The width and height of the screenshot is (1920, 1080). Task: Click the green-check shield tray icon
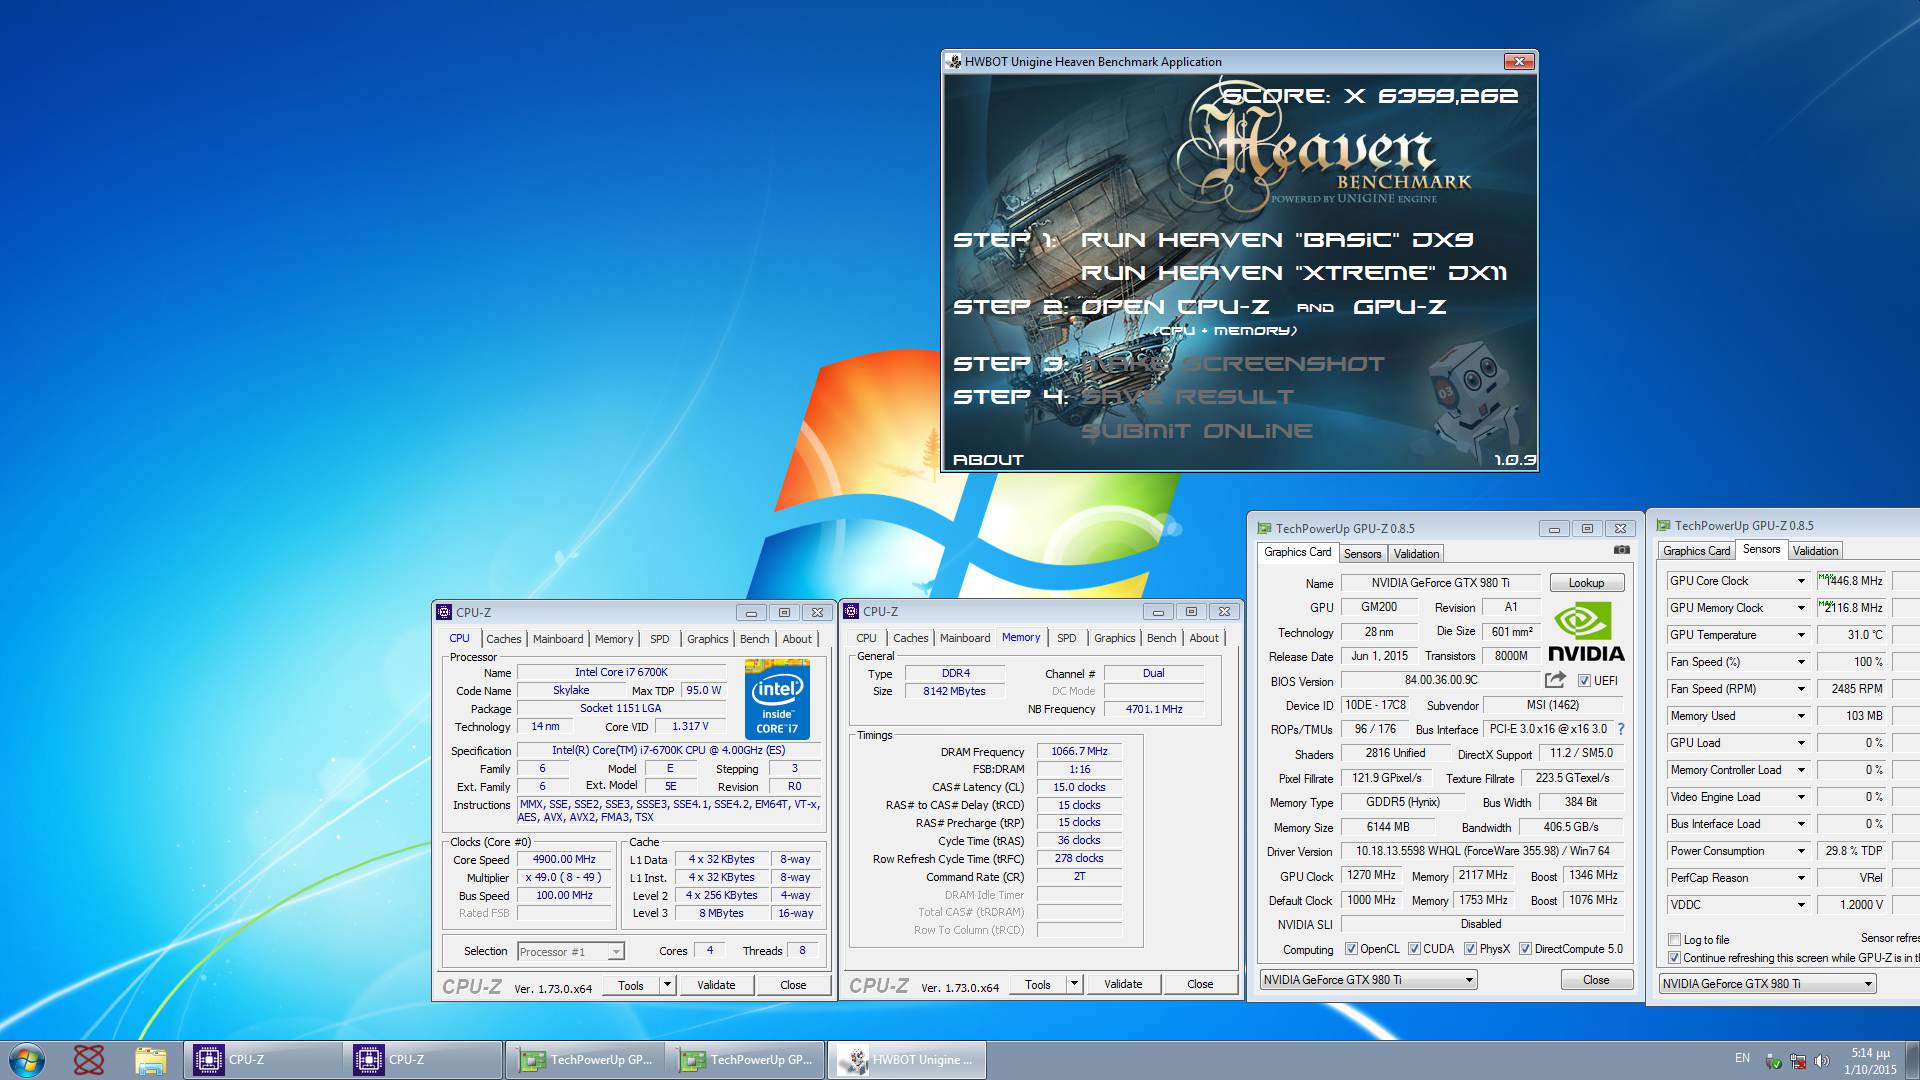click(x=1774, y=1061)
